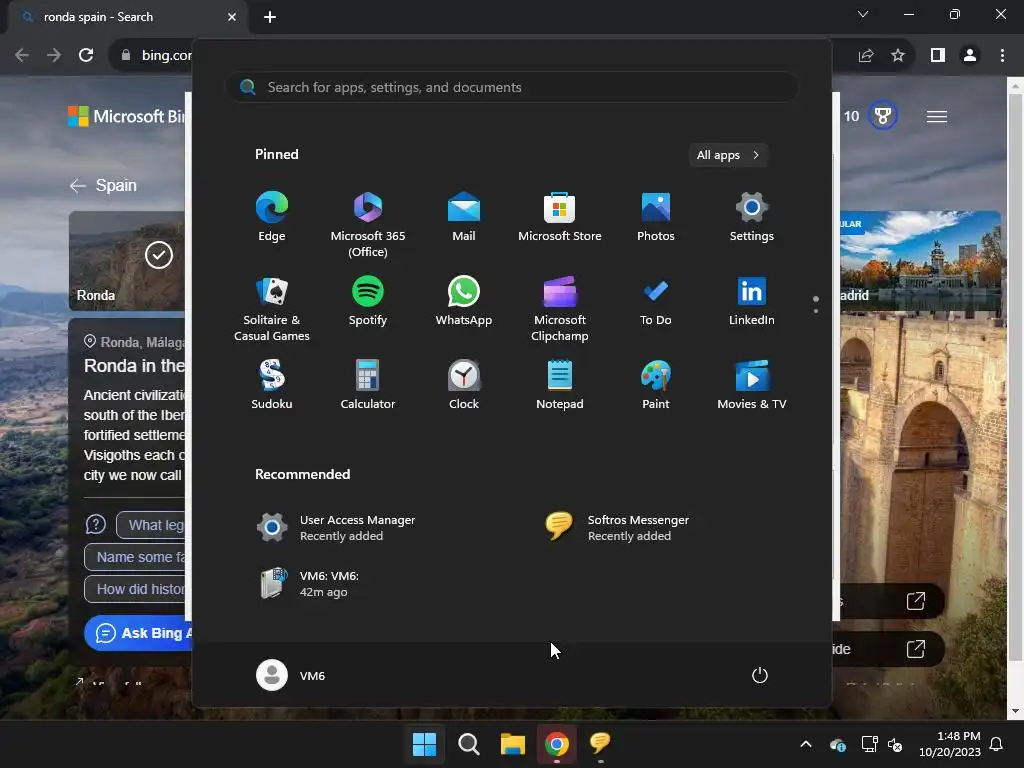Screen dimensions: 1024x768
Task: Open File Explorer from taskbar
Action: [x=513, y=744]
